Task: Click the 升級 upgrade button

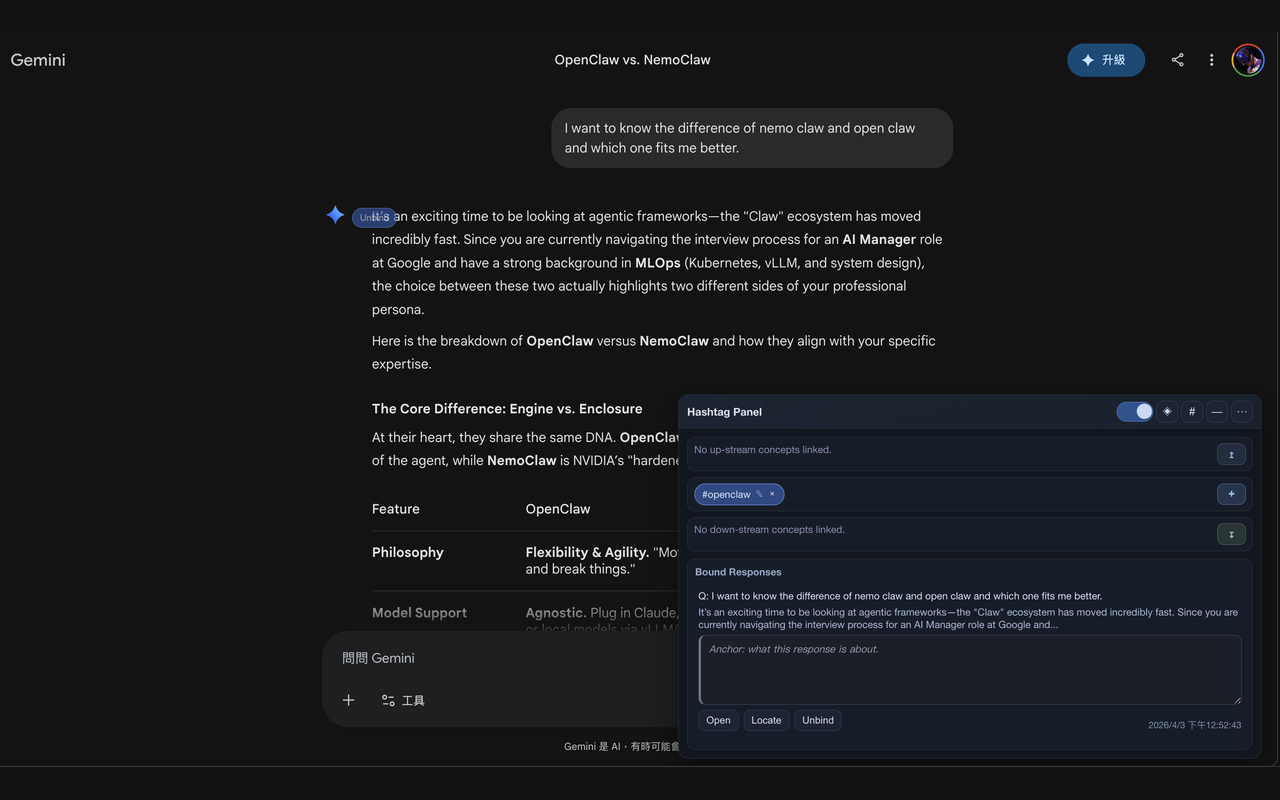Action: 1106,59
